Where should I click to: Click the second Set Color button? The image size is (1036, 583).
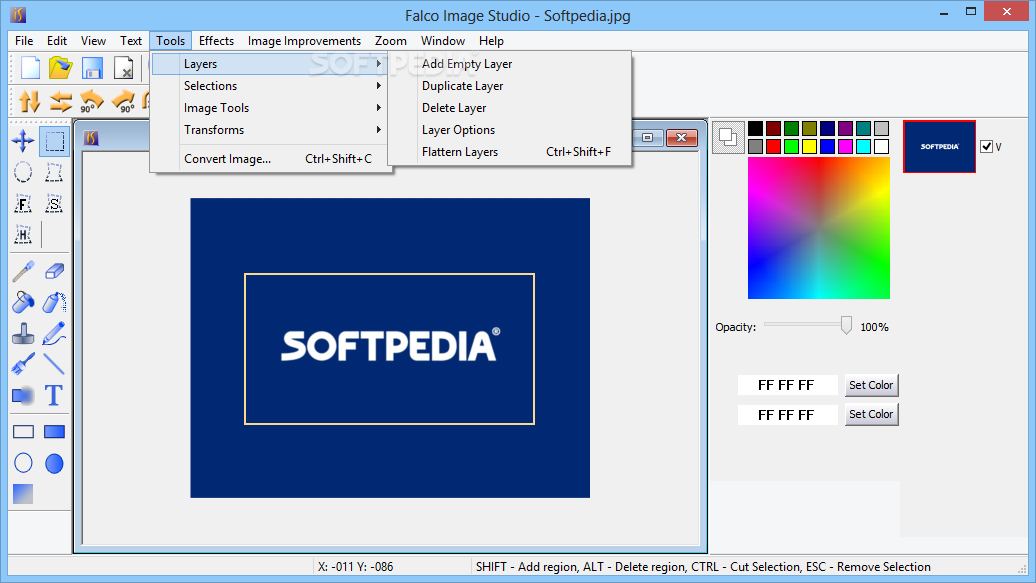(871, 414)
